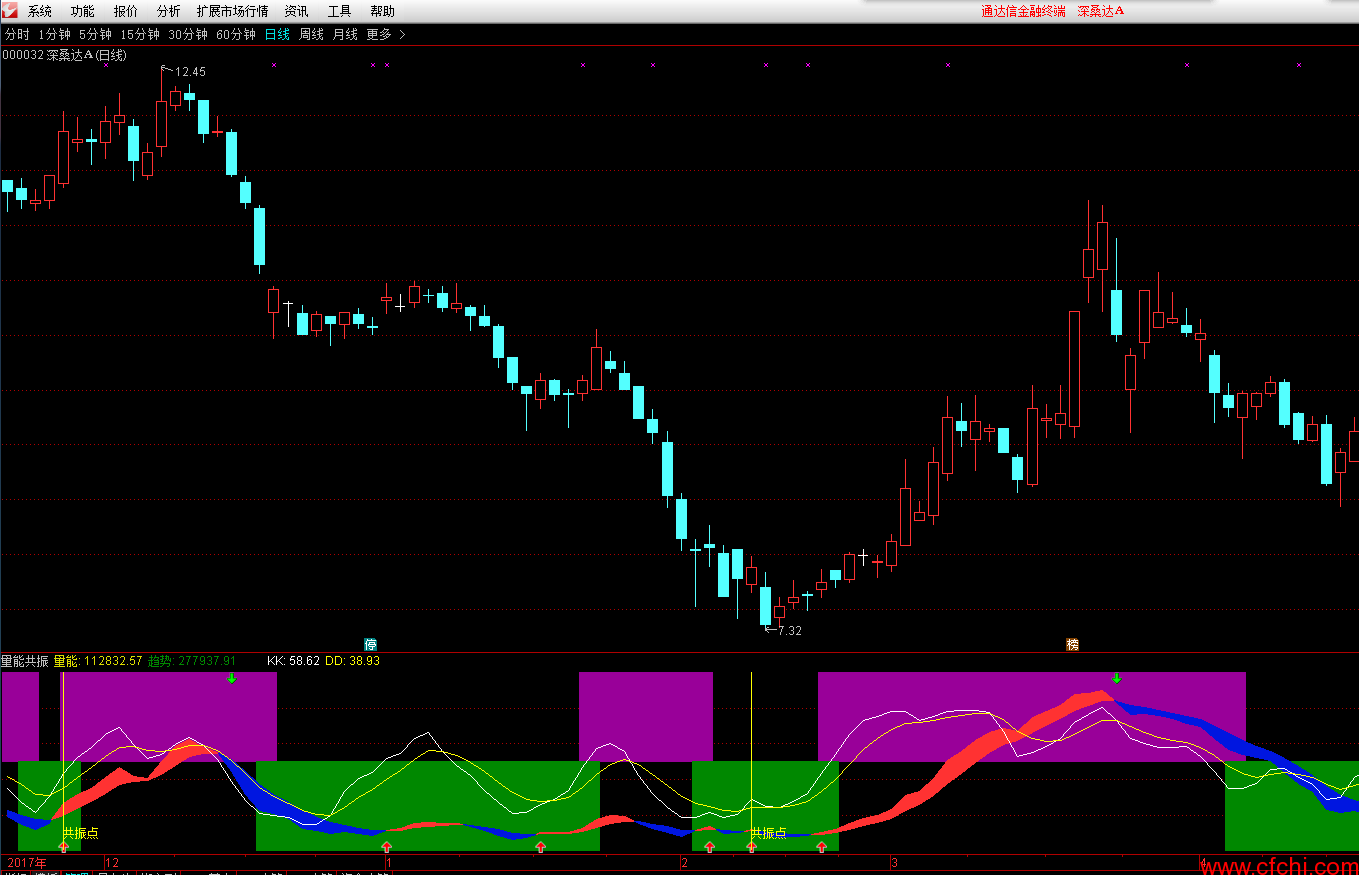Viewport: 1359px width, 875px height.
Task: Click the red 深桑达A label at top right
Action: click(1101, 11)
